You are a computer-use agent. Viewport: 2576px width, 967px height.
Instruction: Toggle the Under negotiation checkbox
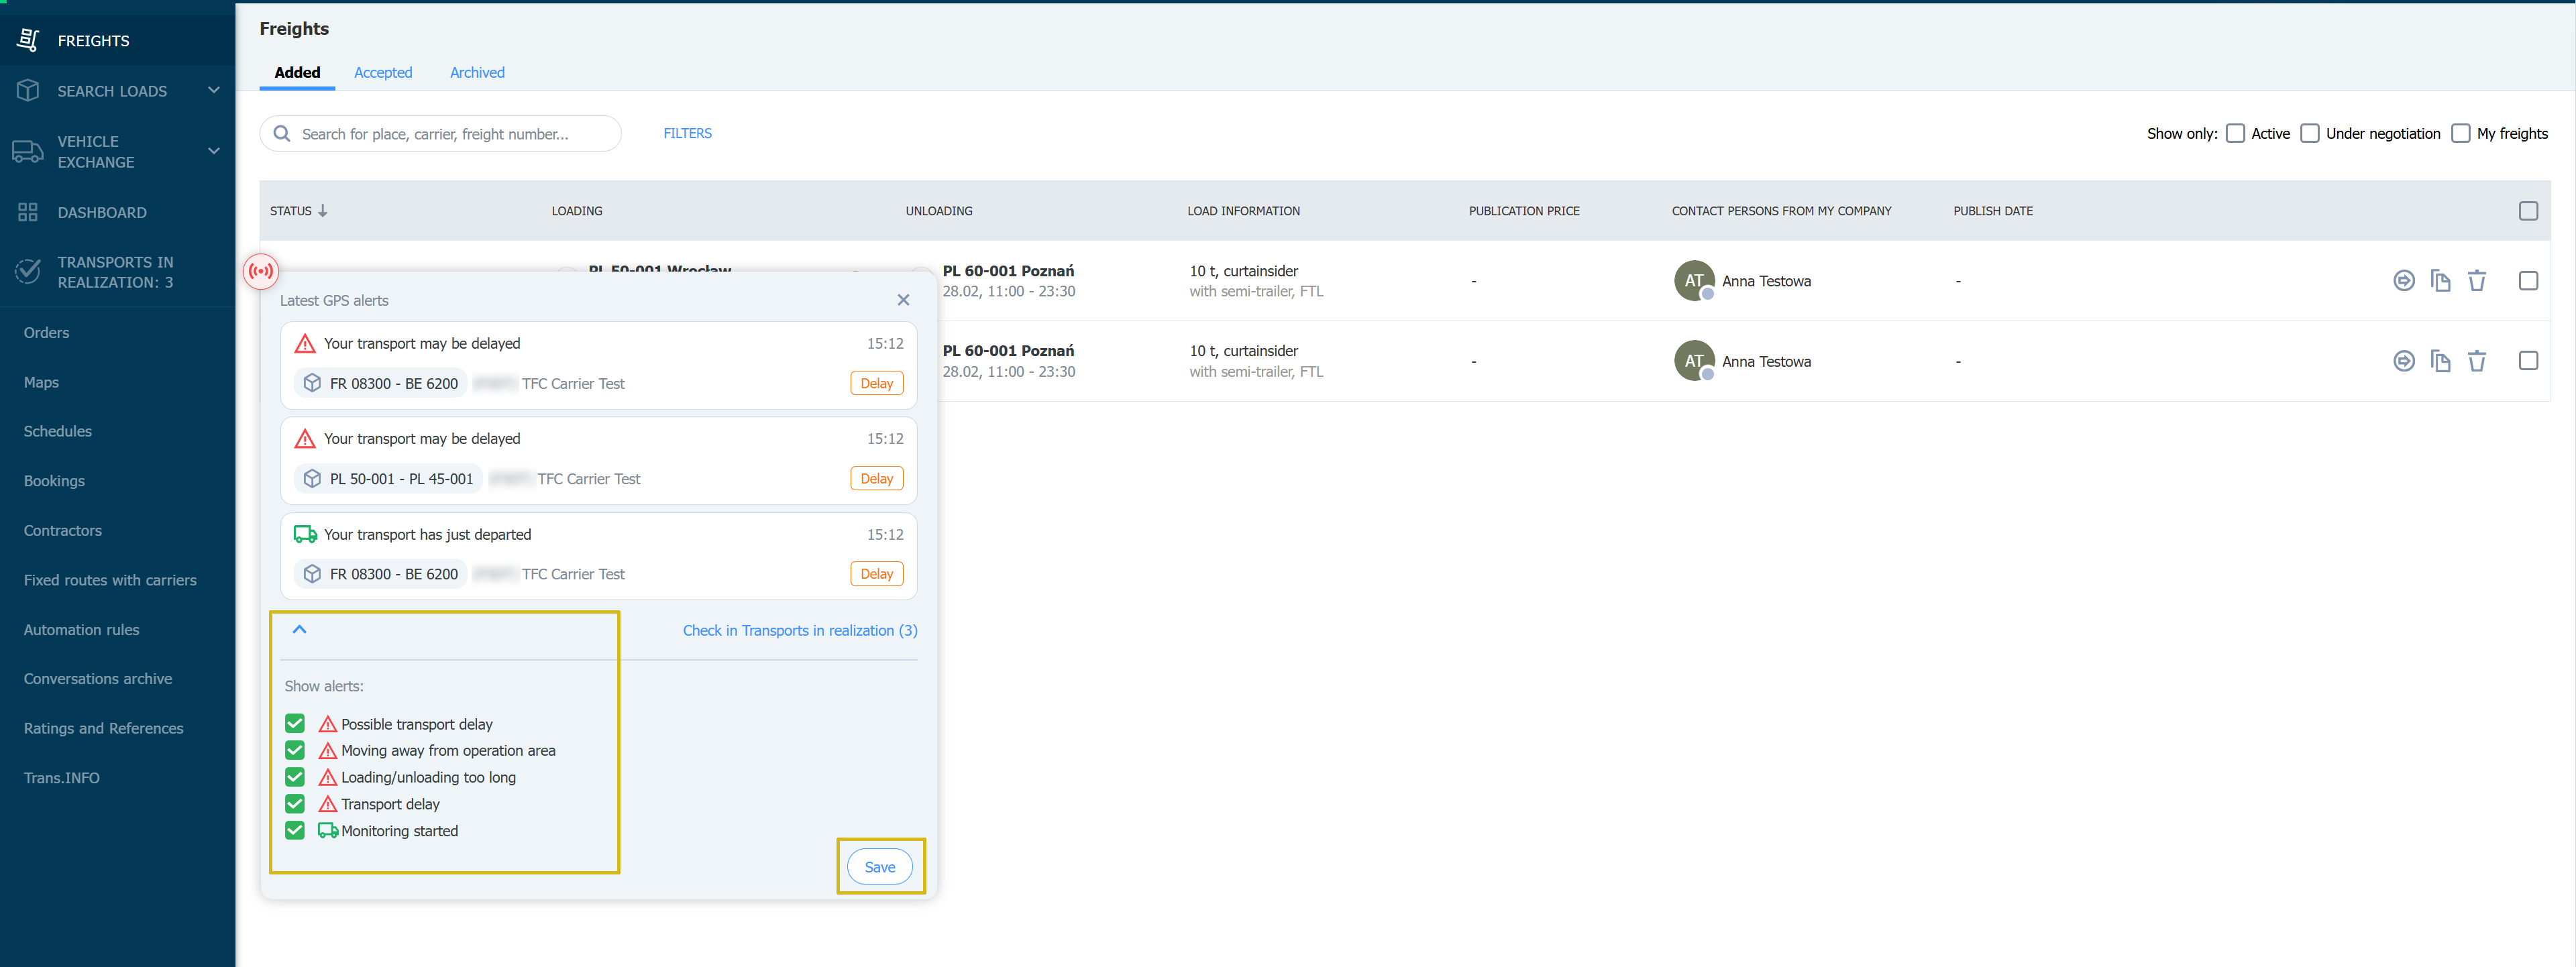click(x=2310, y=133)
